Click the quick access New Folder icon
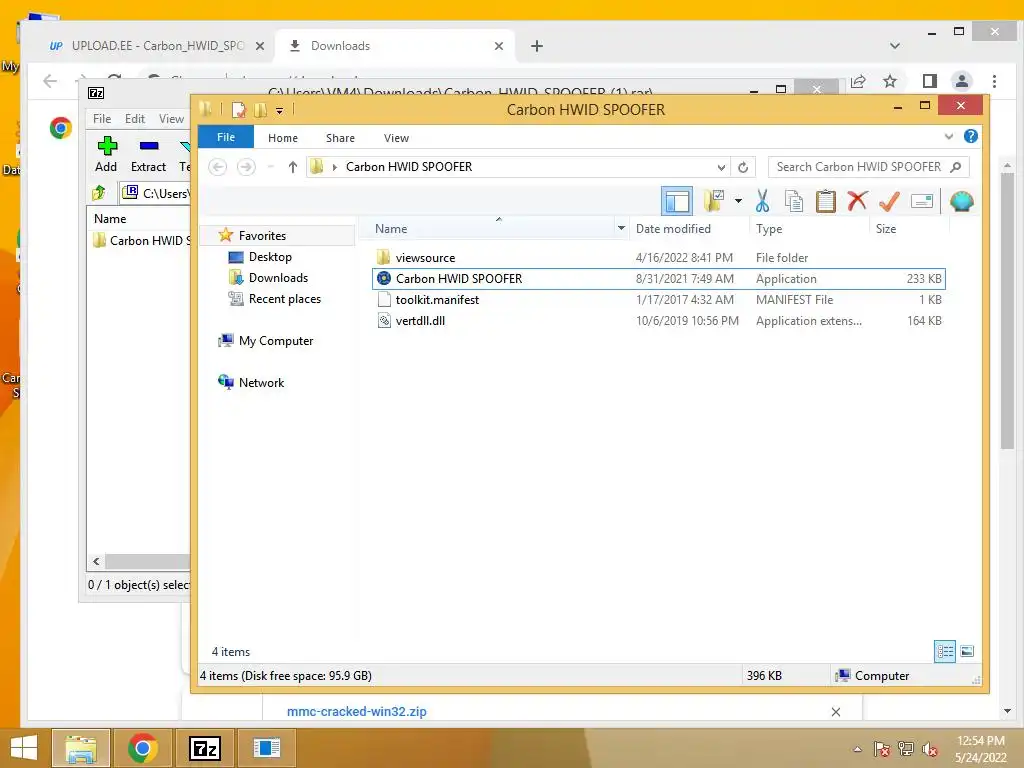 (x=261, y=110)
